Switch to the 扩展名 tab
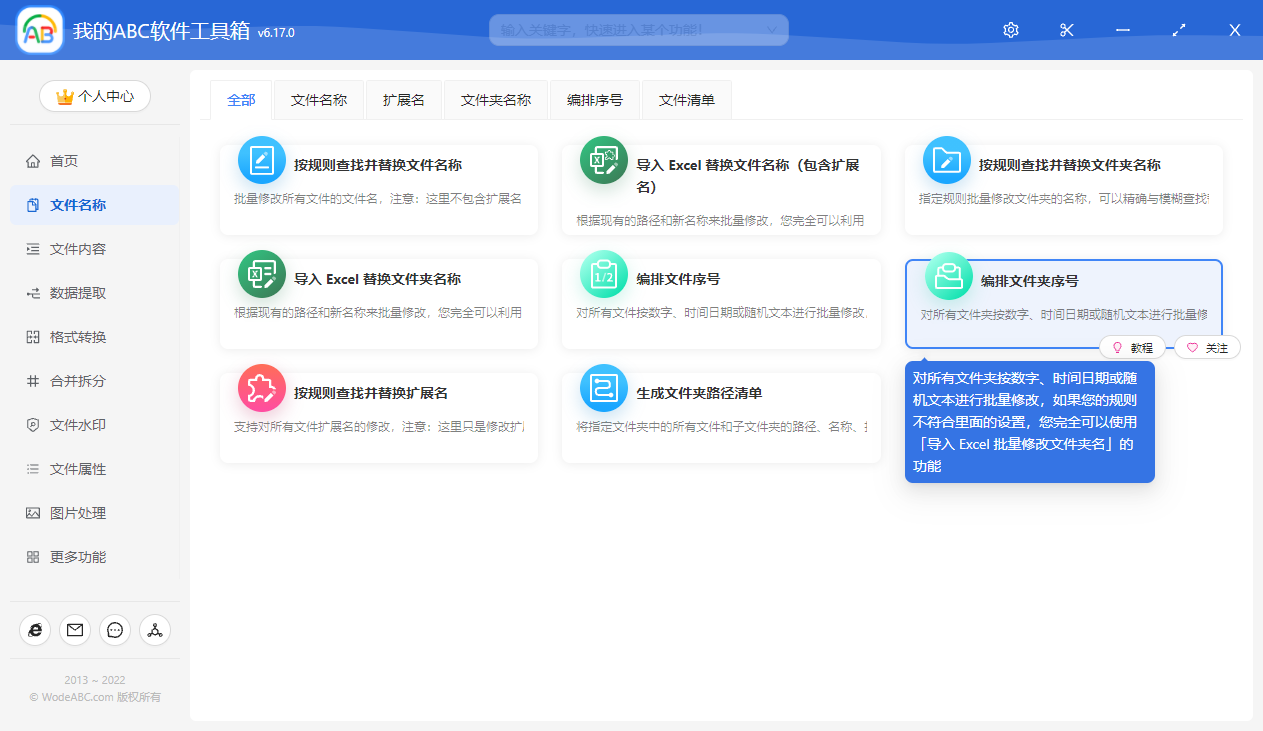 click(404, 100)
